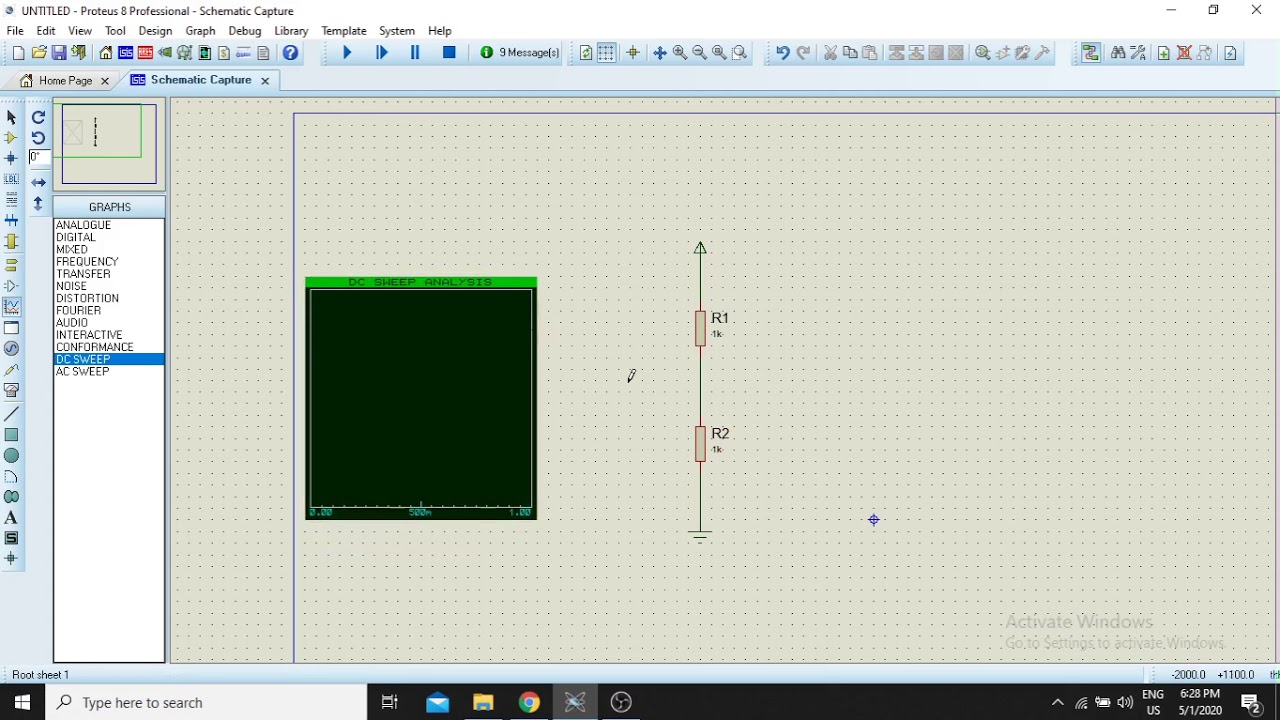
Task: Open File Explorer from the taskbar
Action: (x=483, y=702)
